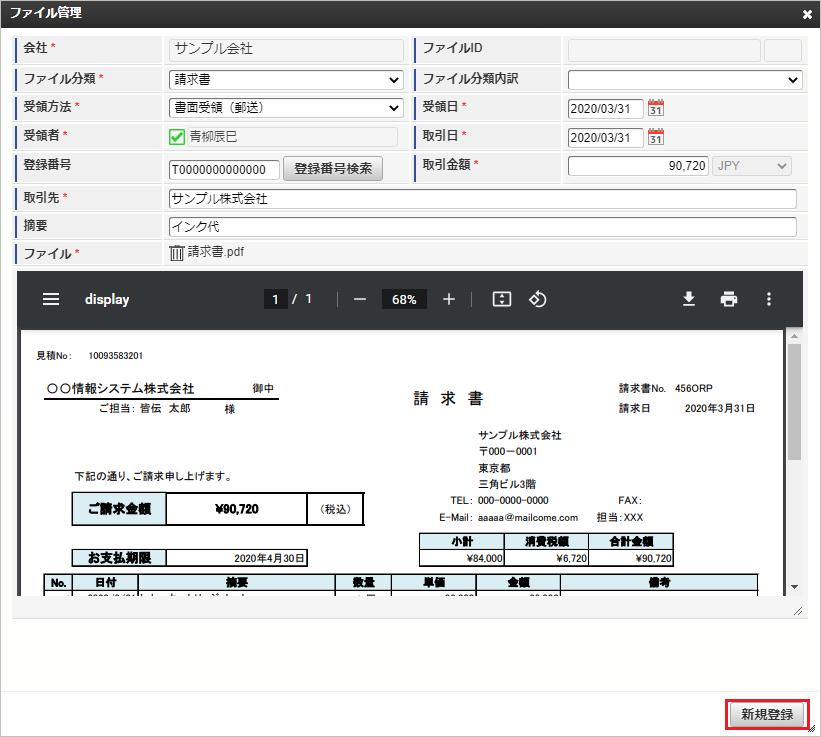This screenshot has height=737, width=821.
Task: Expand the ファイル分類 dropdown
Action: pos(285,80)
